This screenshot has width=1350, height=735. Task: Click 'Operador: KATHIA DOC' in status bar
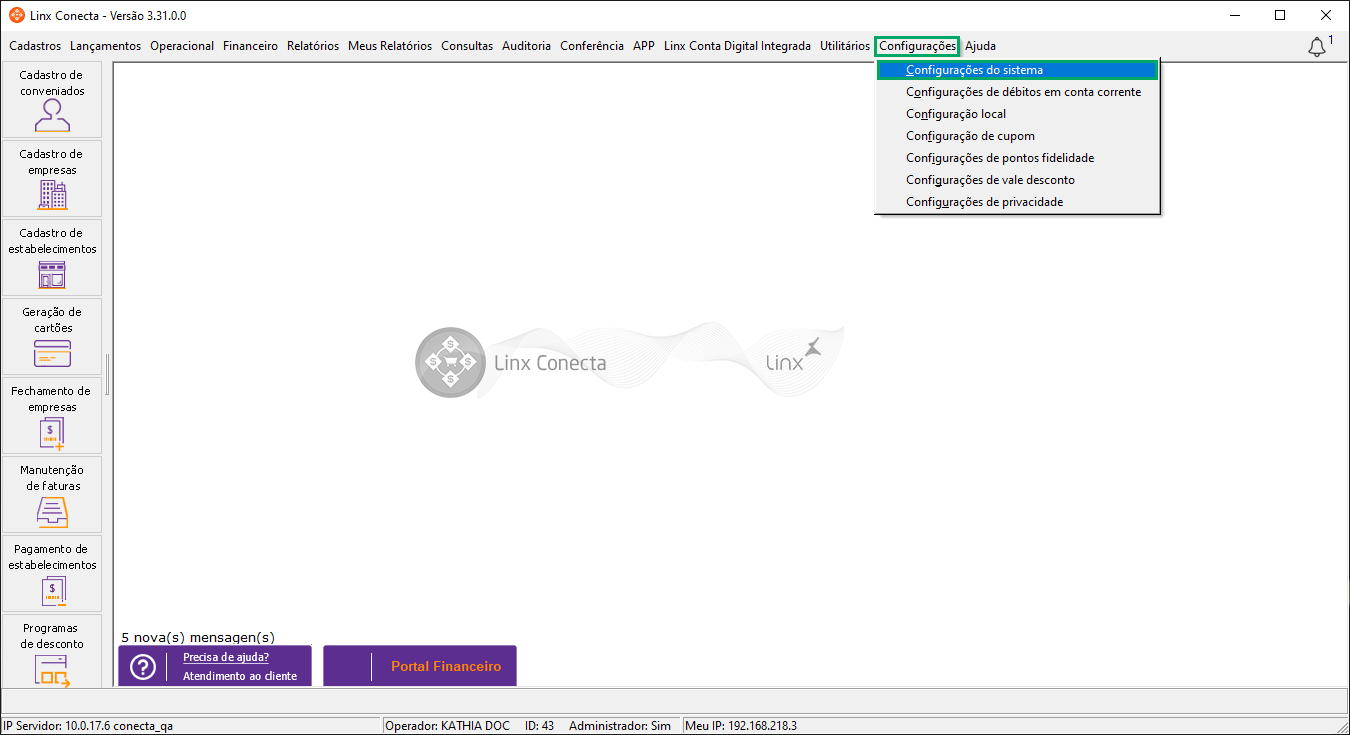pyautogui.click(x=449, y=726)
